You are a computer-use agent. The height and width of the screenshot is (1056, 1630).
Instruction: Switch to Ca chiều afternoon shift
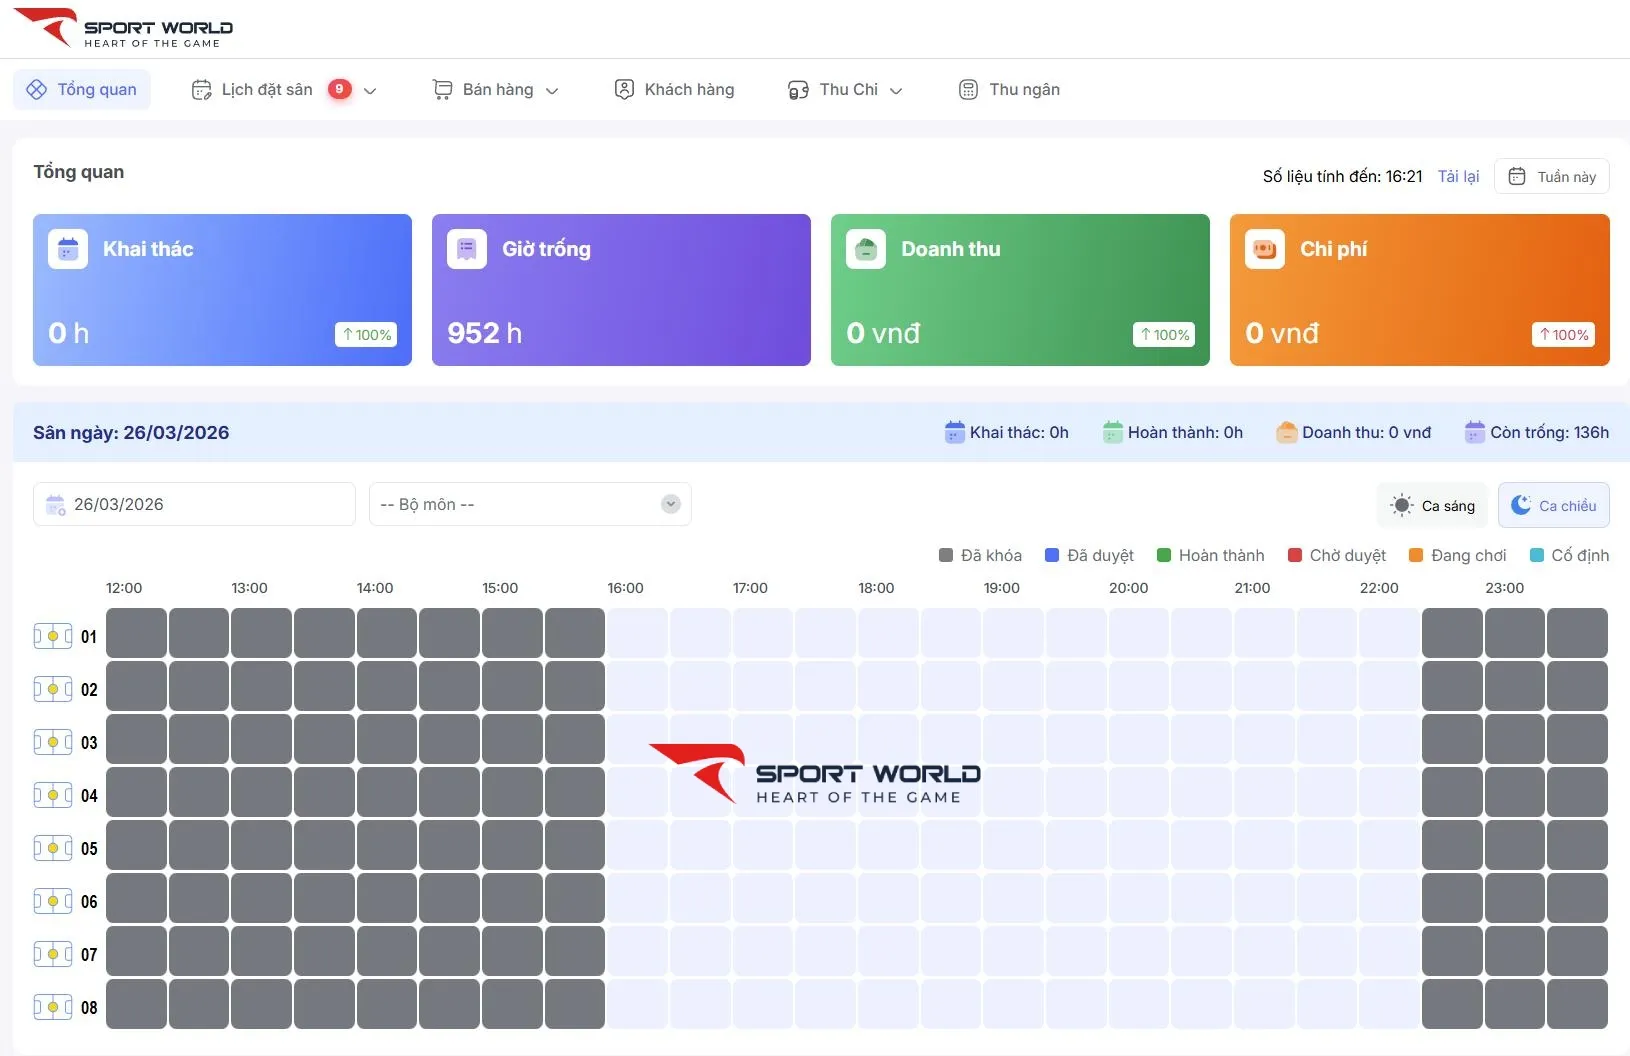pos(1553,506)
